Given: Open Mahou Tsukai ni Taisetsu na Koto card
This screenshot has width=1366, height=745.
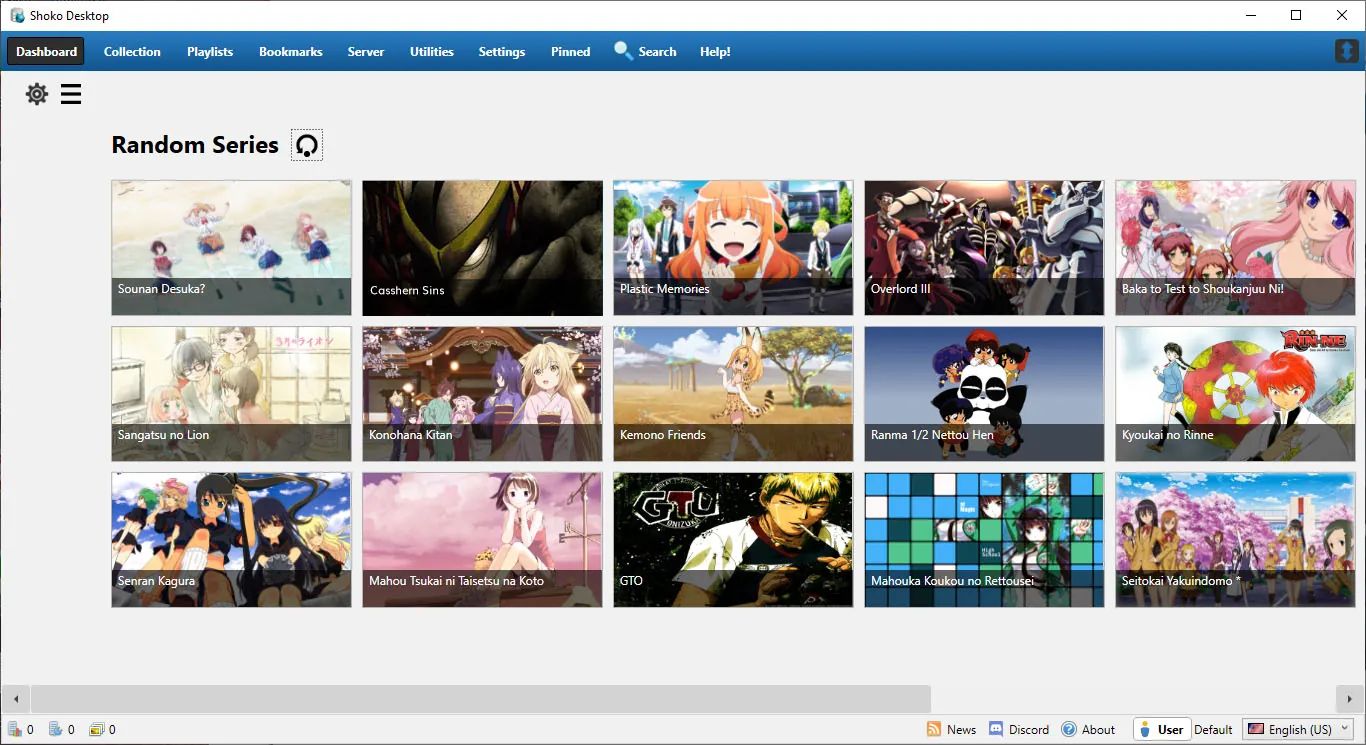Looking at the screenshot, I should pos(482,540).
